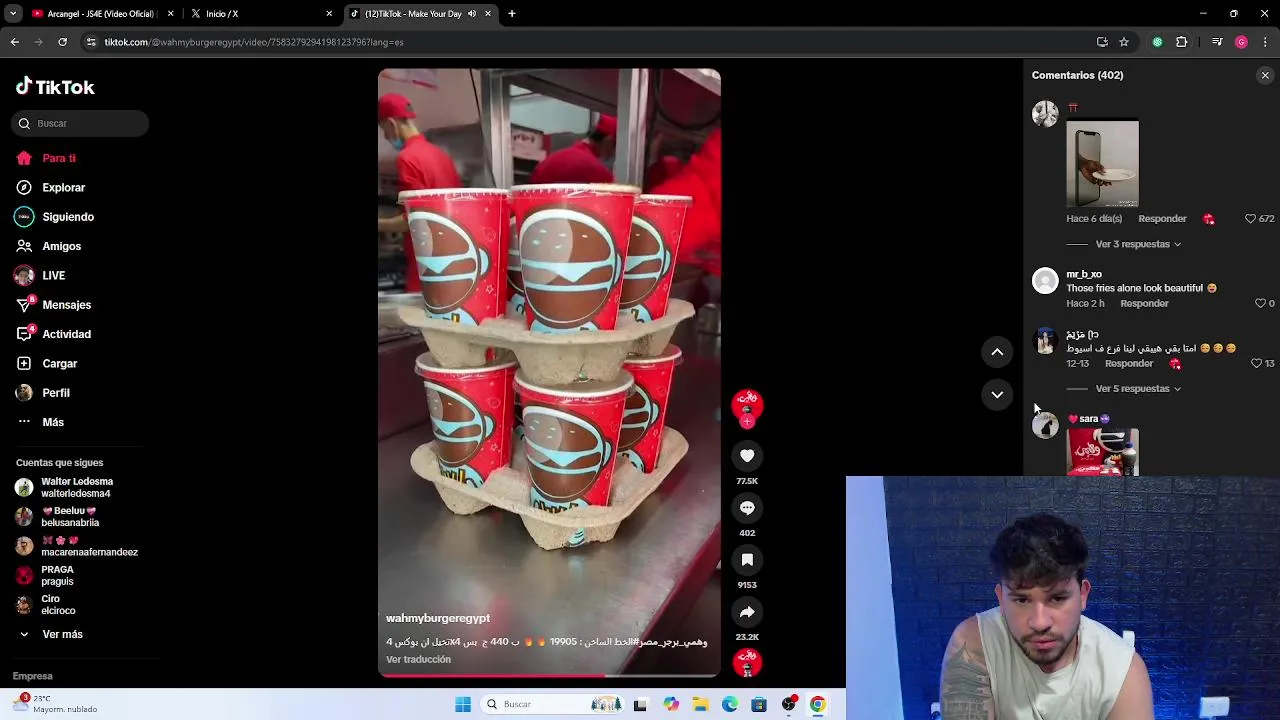Open the tab search dropdown
The height and width of the screenshot is (720, 1280).
tap(13, 14)
